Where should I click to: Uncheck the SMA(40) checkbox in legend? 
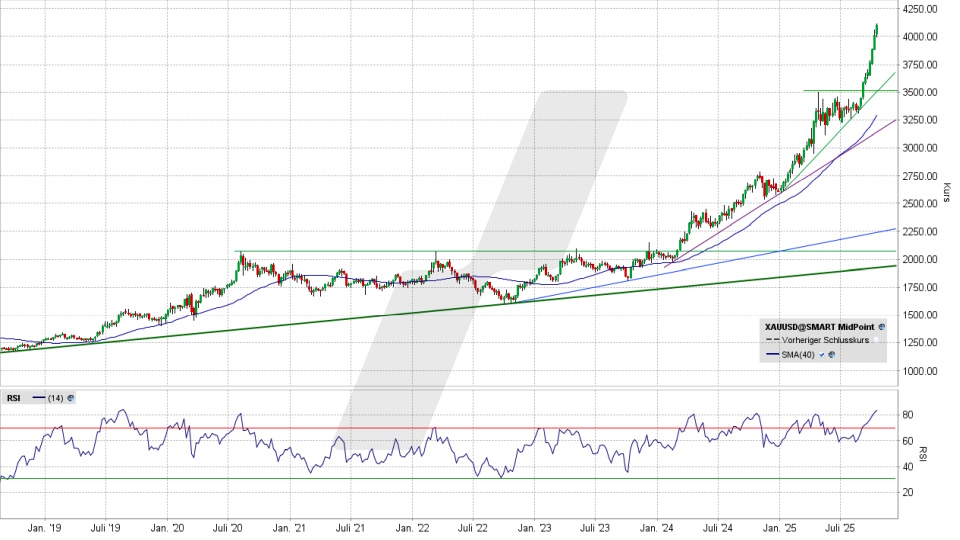(821, 355)
